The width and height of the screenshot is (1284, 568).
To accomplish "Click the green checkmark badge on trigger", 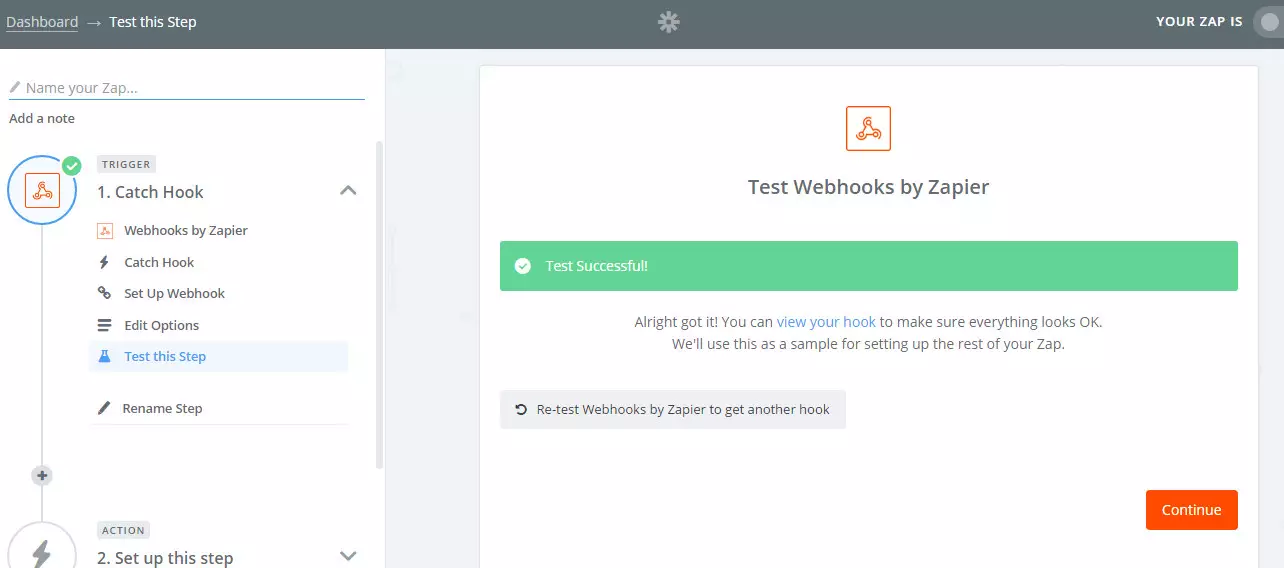I will coord(71,166).
